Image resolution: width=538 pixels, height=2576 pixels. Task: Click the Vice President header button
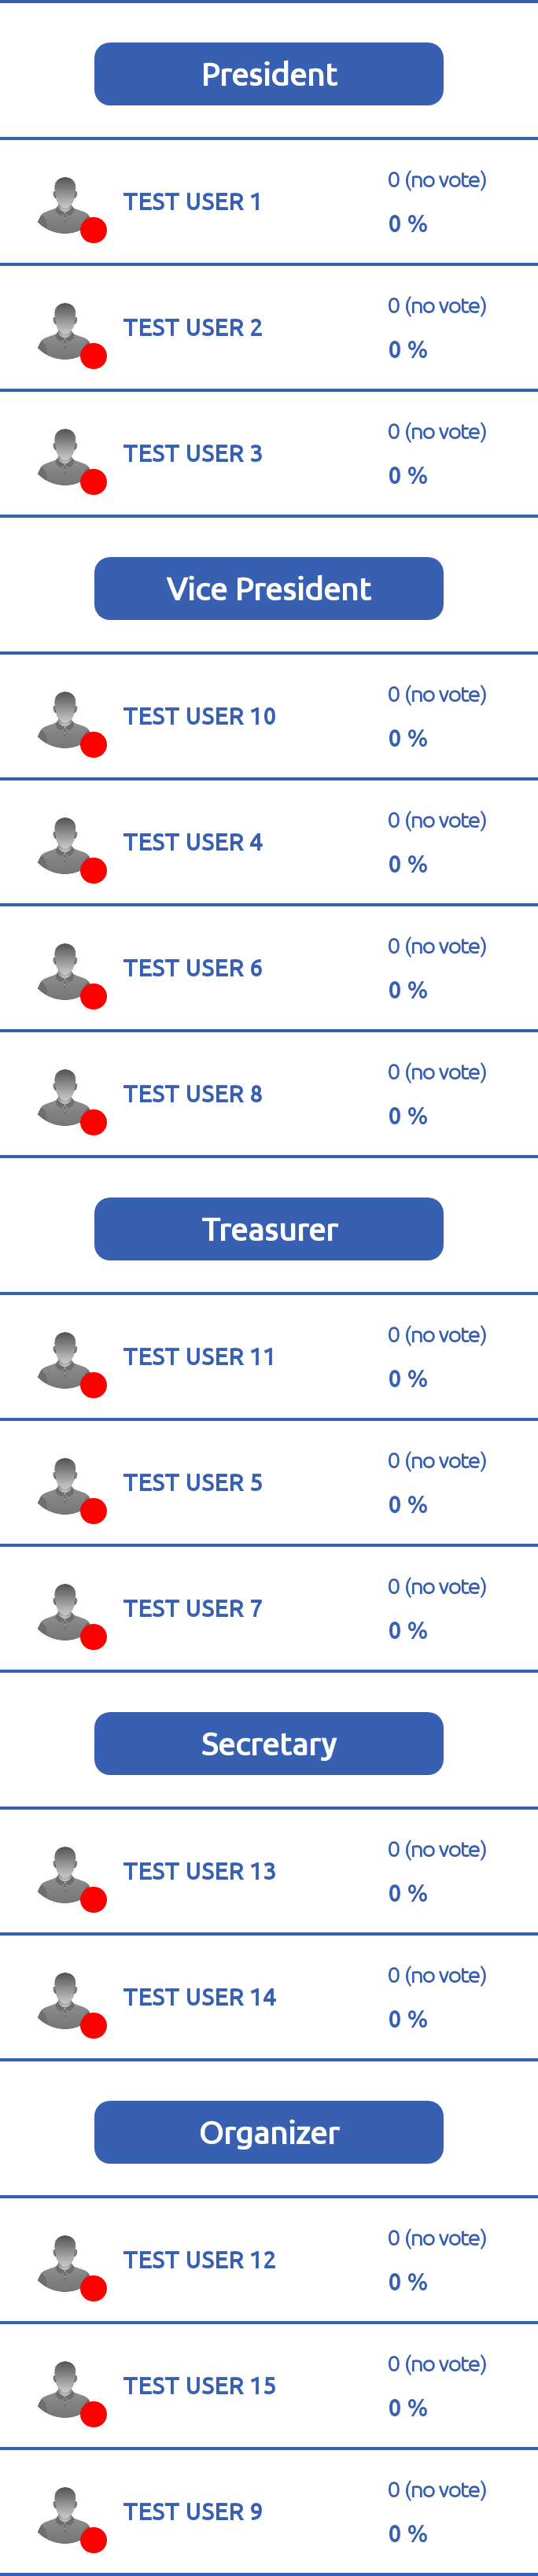(x=269, y=589)
